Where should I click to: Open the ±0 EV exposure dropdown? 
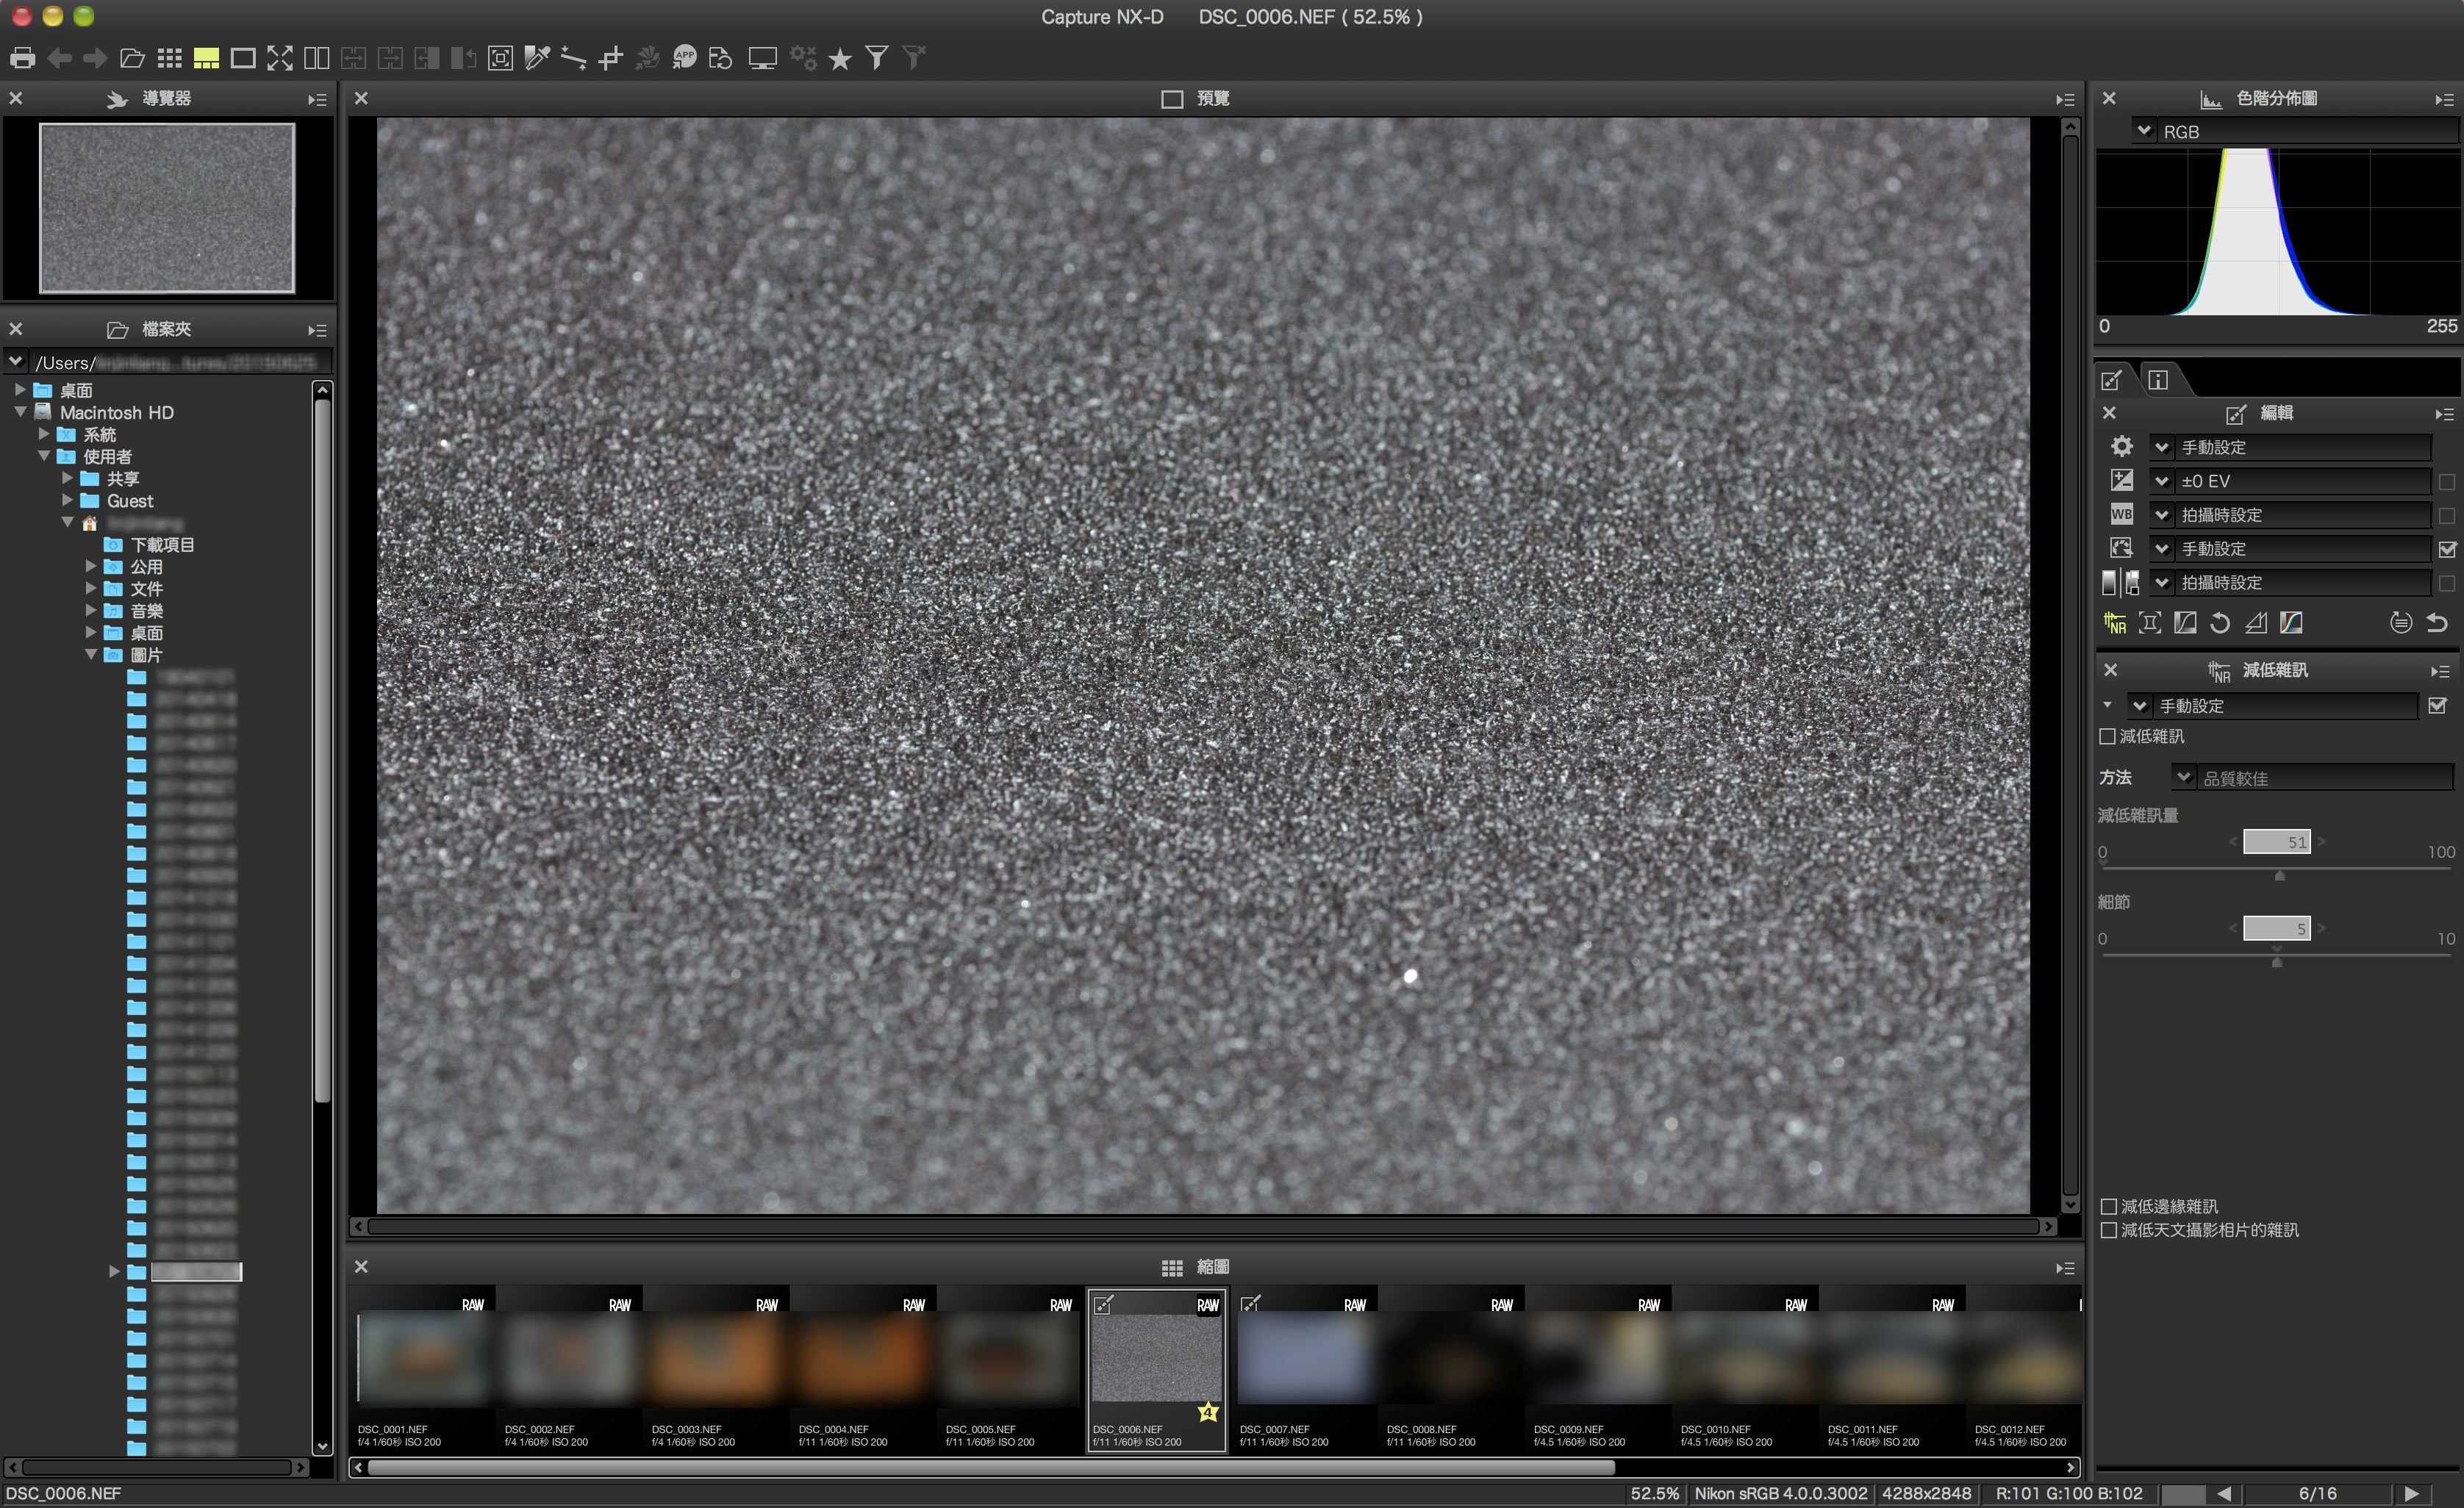pyautogui.click(x=2162, y=481)
